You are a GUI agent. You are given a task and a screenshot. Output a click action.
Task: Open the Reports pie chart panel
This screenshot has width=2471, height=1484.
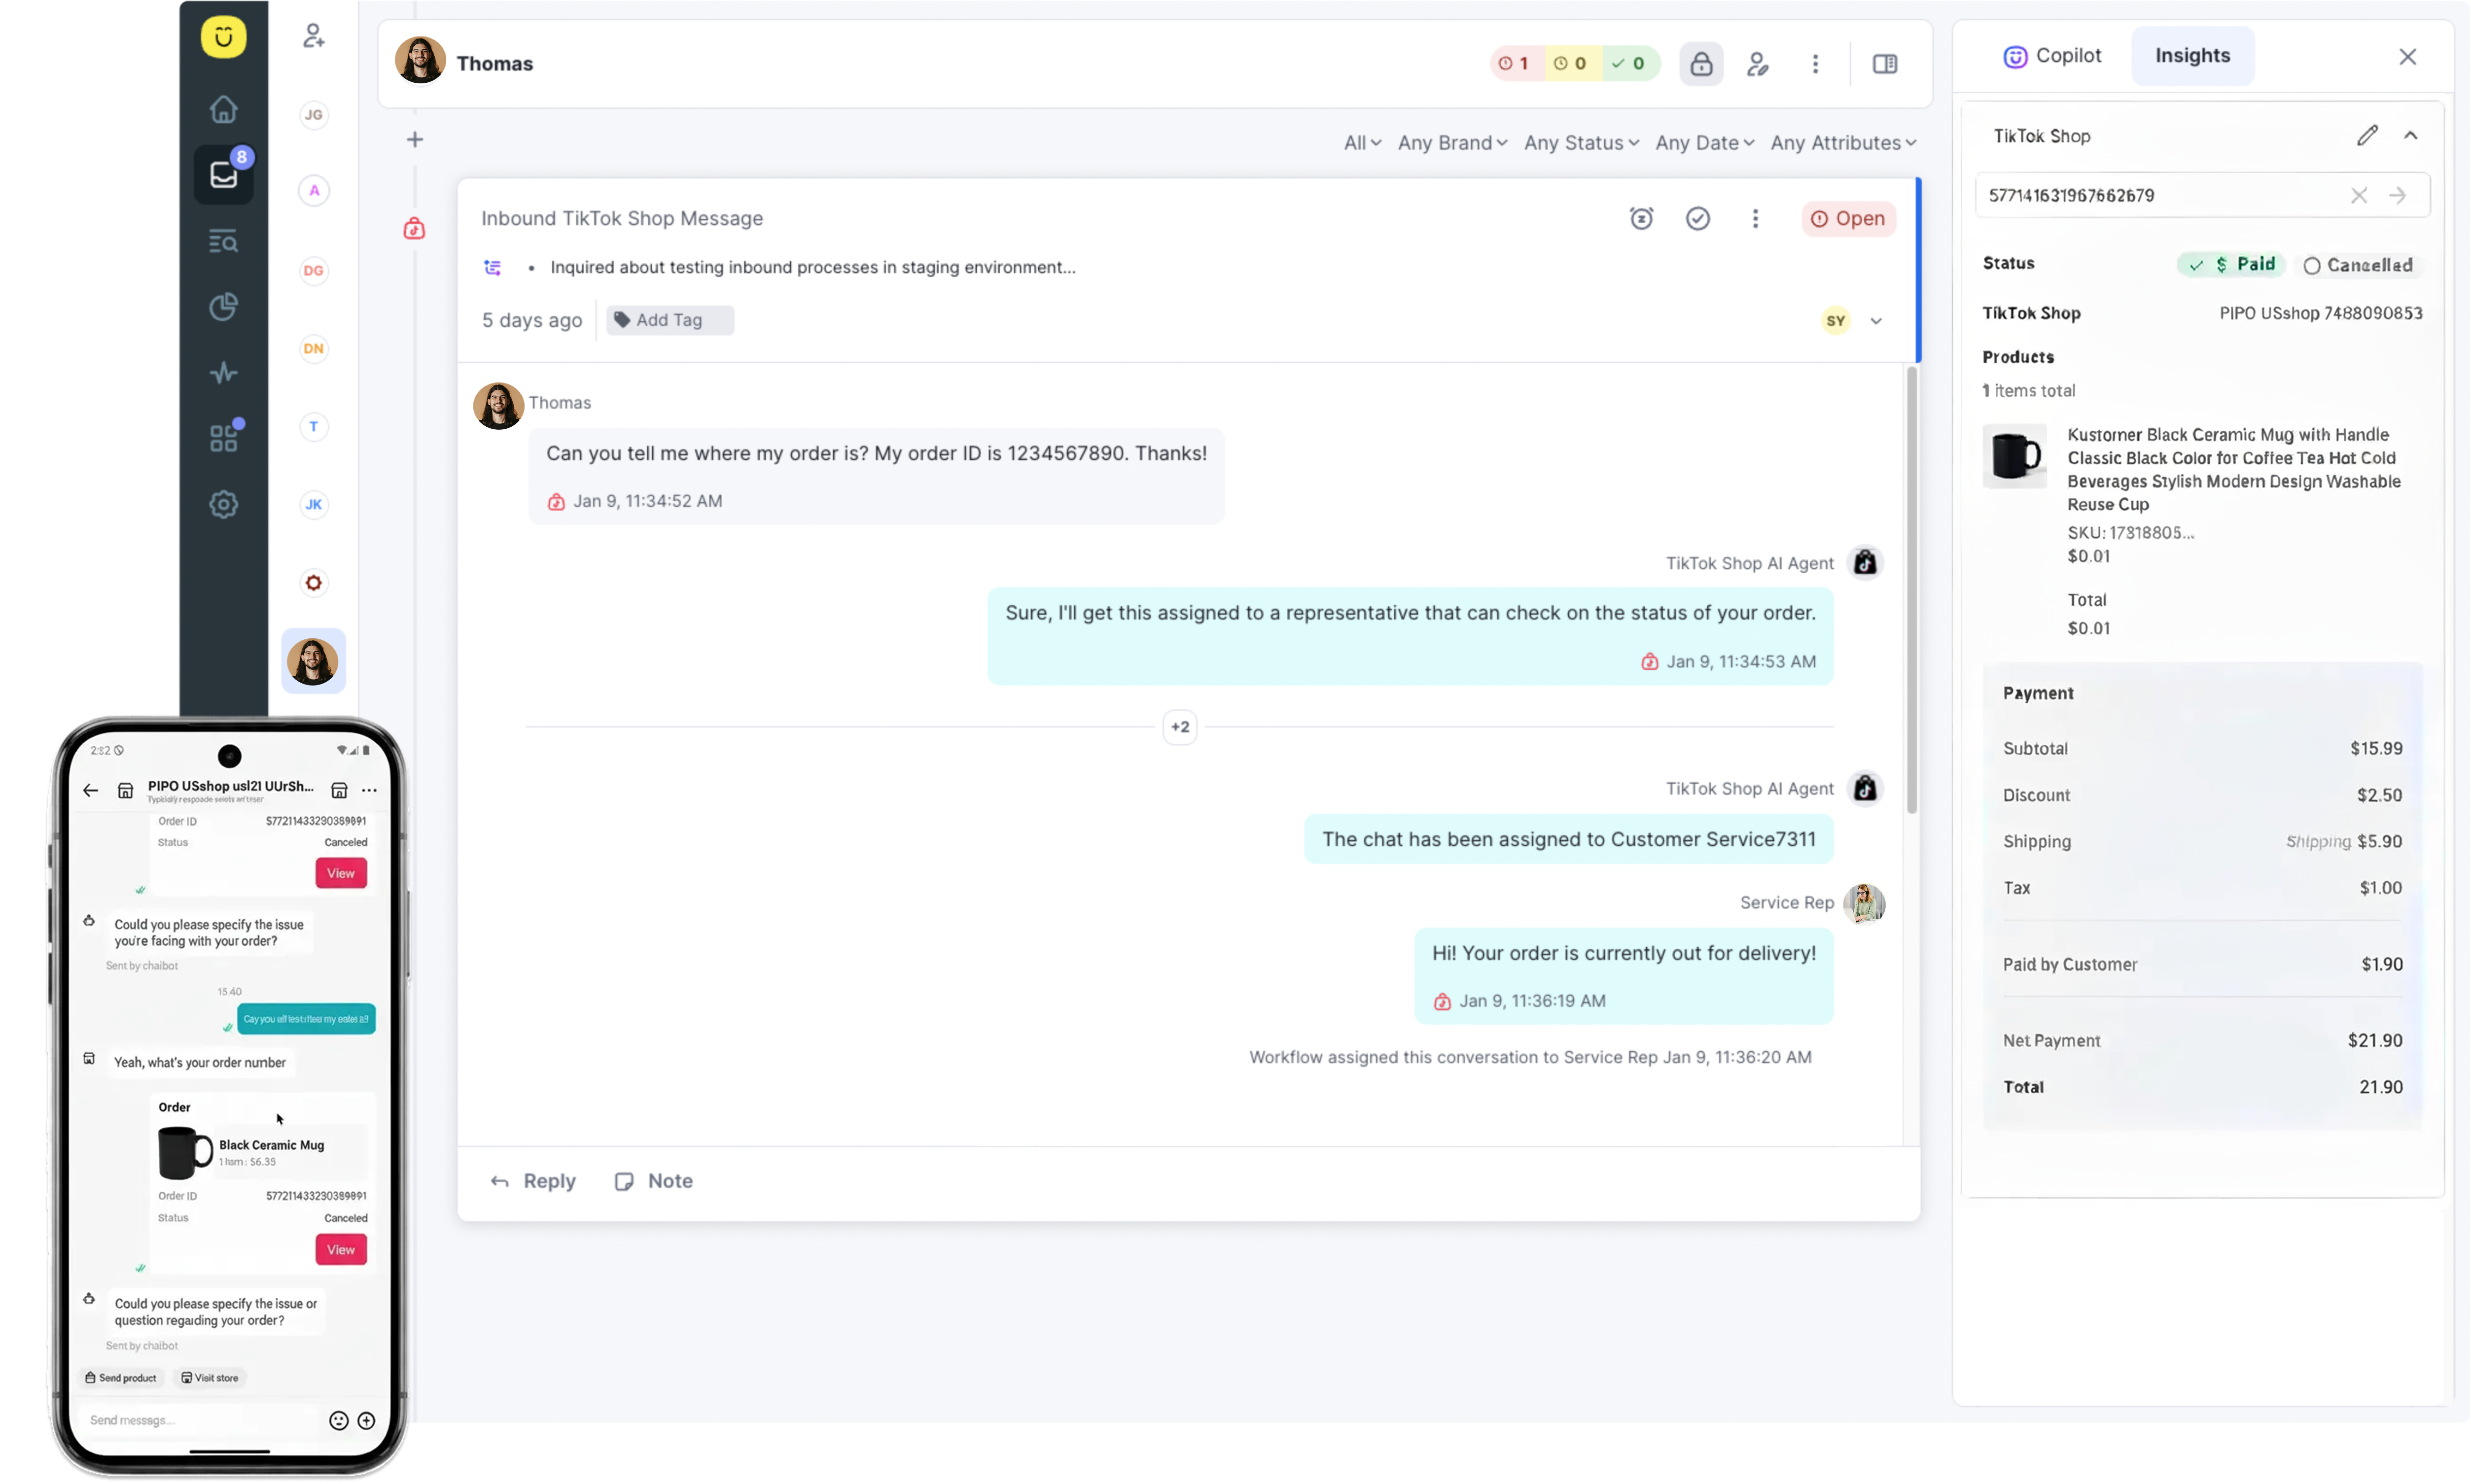223,307
